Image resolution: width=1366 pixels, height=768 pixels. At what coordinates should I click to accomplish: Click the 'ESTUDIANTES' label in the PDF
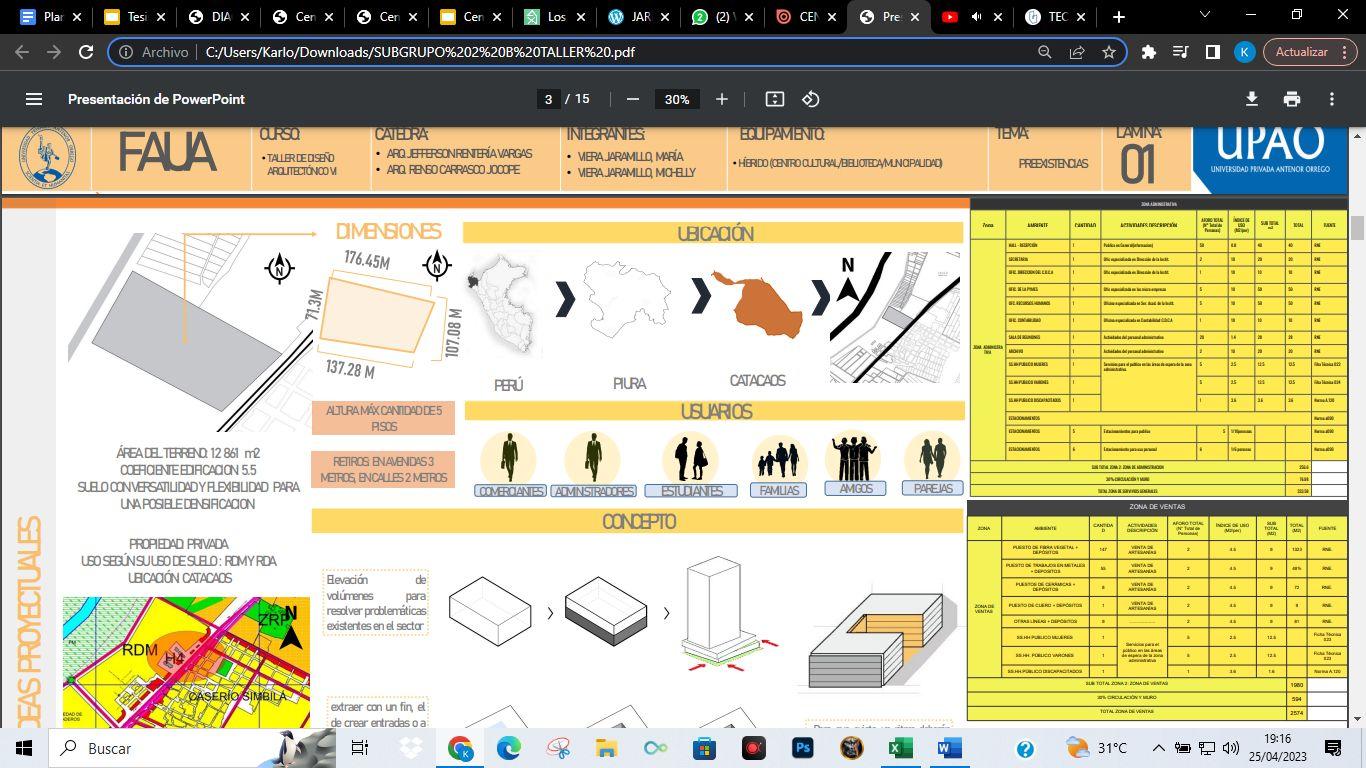pyautogui.click(x=691, y=491)
